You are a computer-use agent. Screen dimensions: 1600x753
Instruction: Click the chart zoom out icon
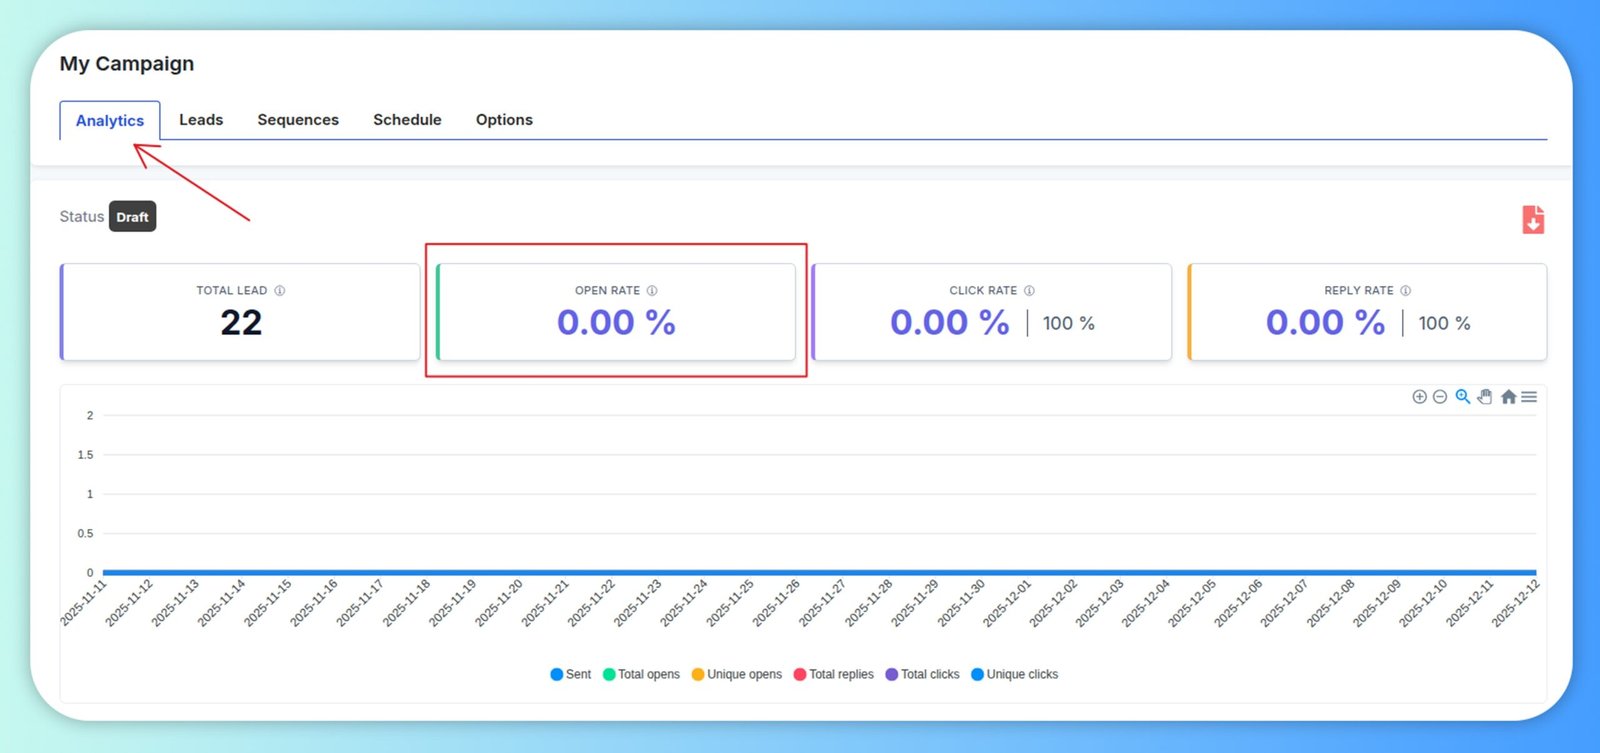tap(1440, 397)
